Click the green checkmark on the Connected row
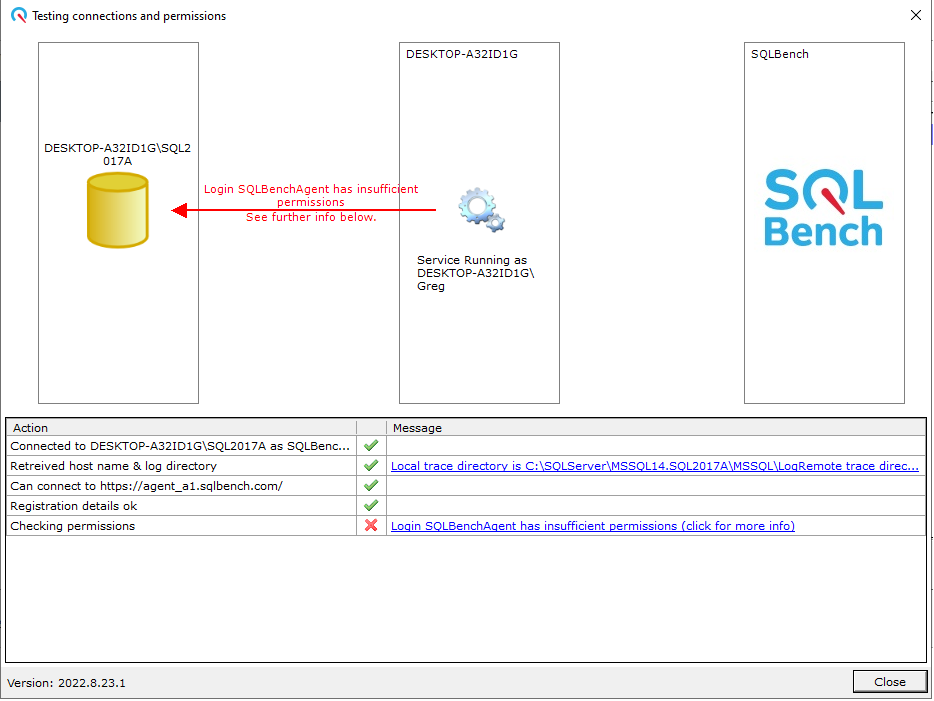Viewport: 934px width, 701px height. click(370, 445)
